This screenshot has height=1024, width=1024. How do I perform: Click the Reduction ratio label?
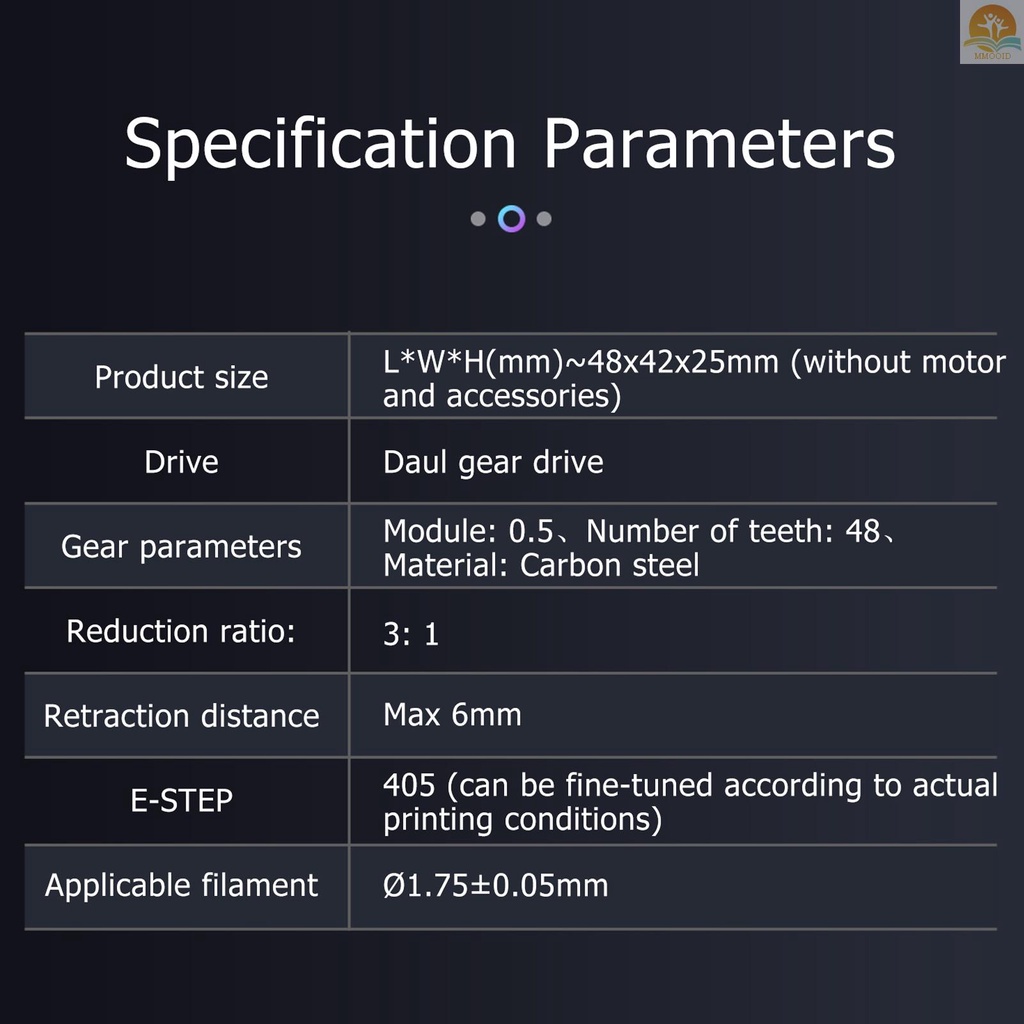point(181,632)
